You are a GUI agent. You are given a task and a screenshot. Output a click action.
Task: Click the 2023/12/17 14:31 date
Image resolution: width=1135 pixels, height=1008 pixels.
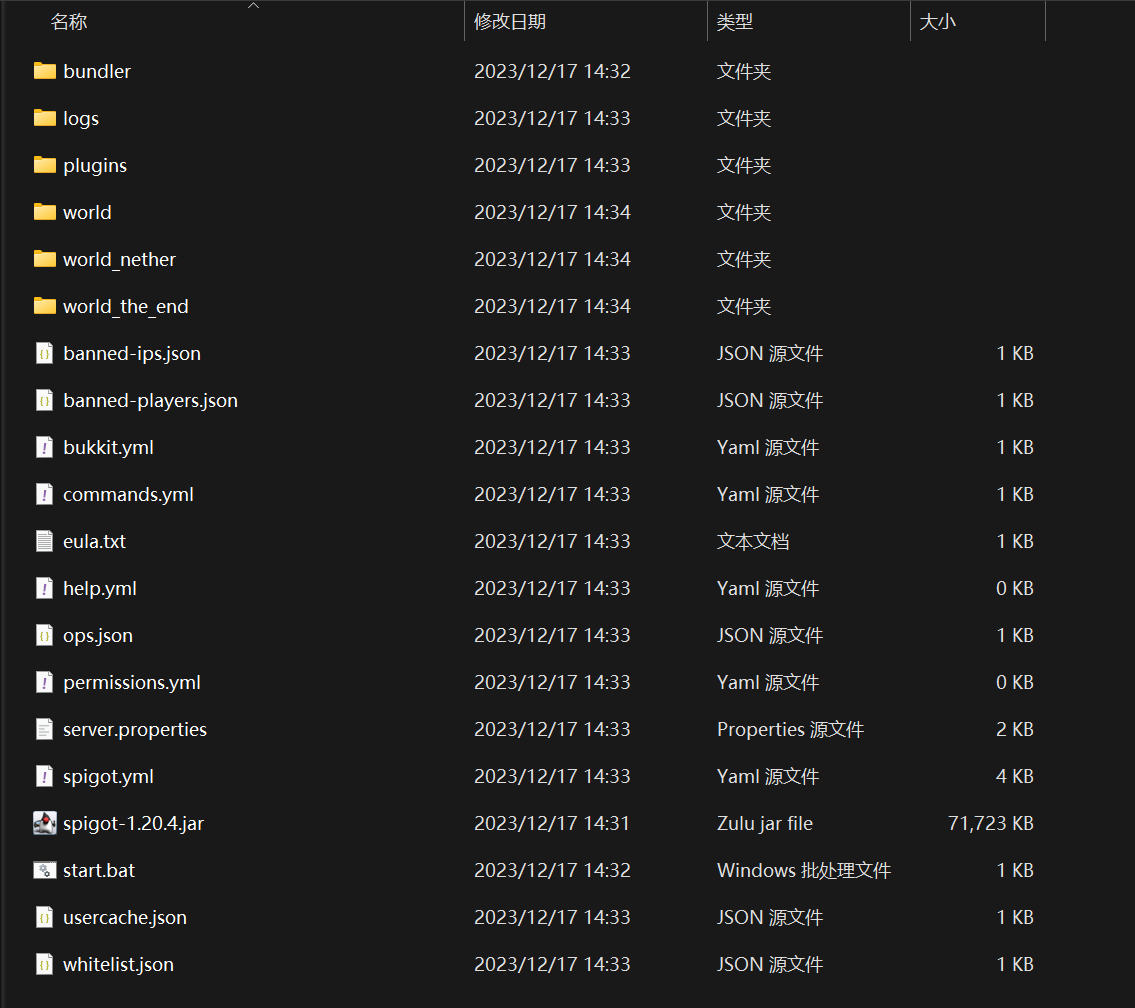[x=552, y=823]
